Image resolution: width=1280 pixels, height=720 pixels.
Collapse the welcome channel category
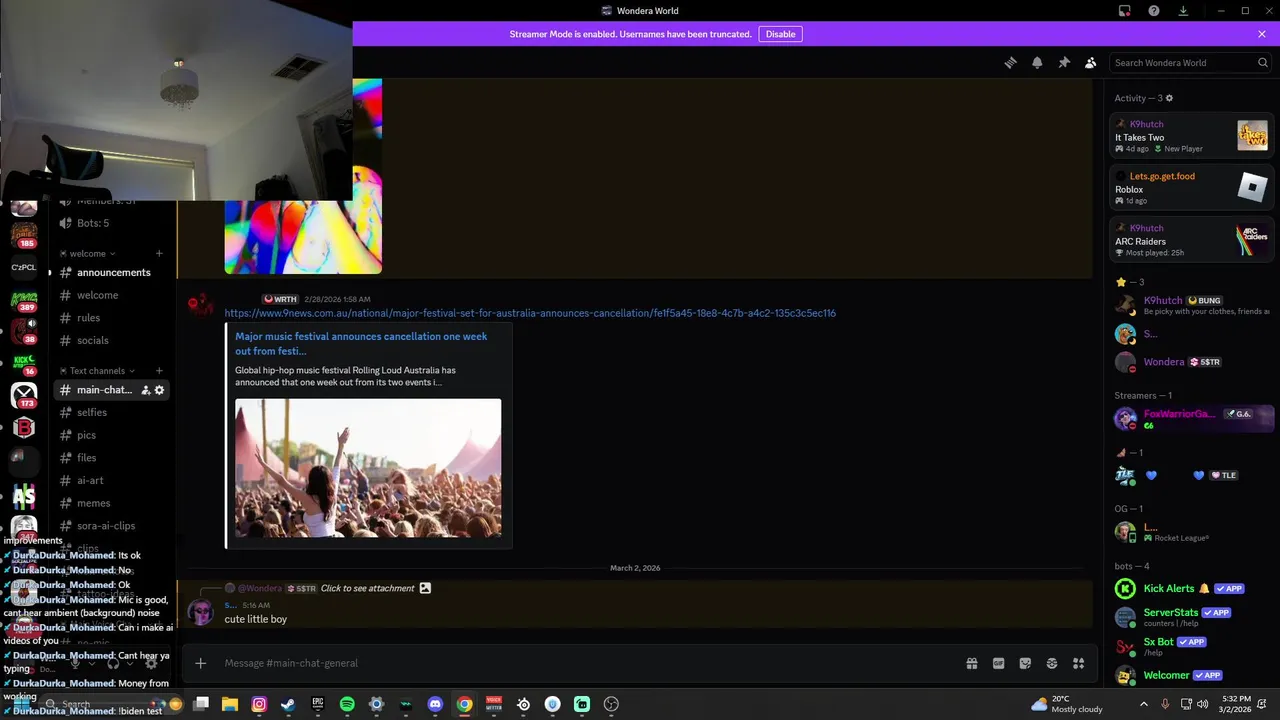(88, 253)
